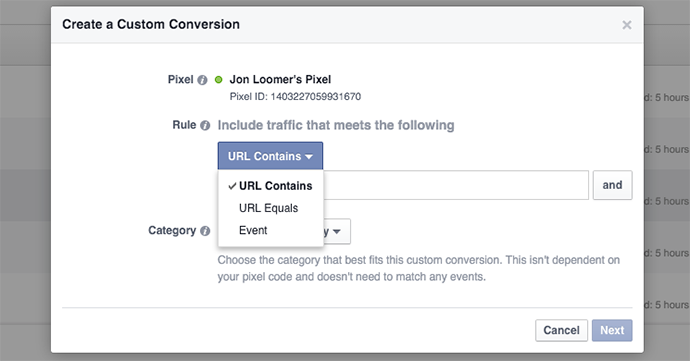Select URL Equals from the rule menu
690x361 pixels.
coord(268,208)
